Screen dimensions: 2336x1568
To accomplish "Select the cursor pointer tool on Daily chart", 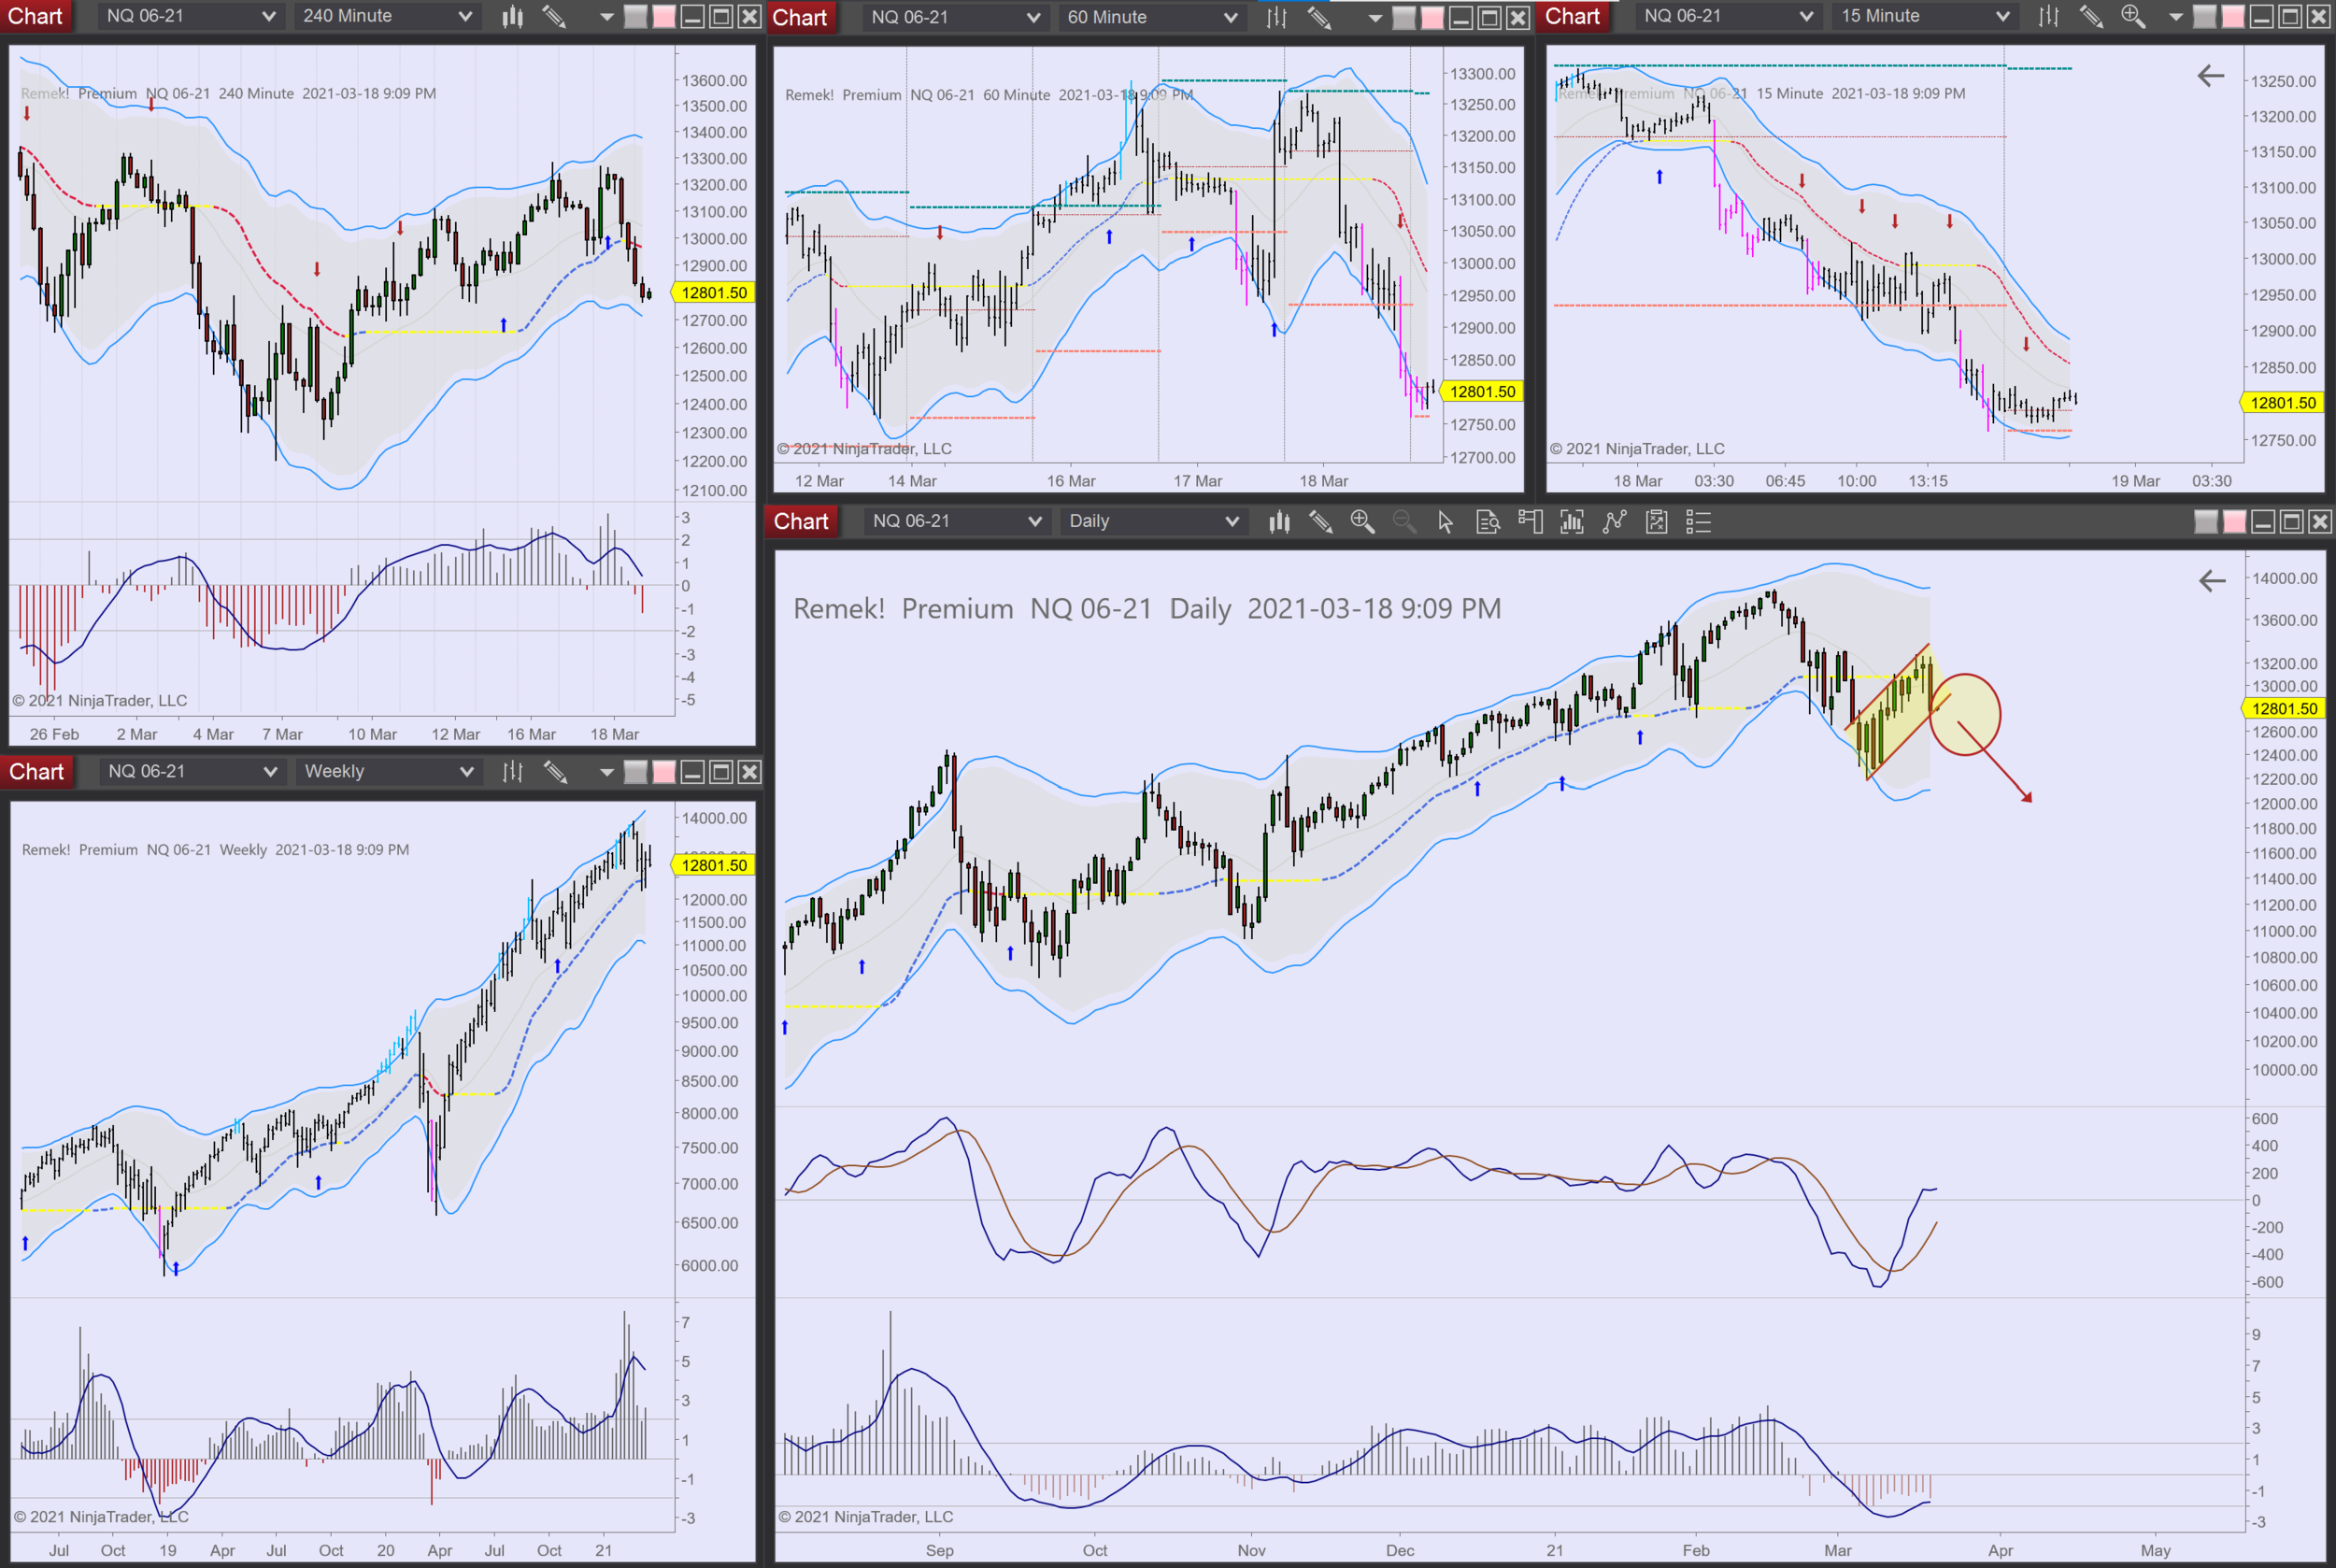I will (x=1445, y=521).
